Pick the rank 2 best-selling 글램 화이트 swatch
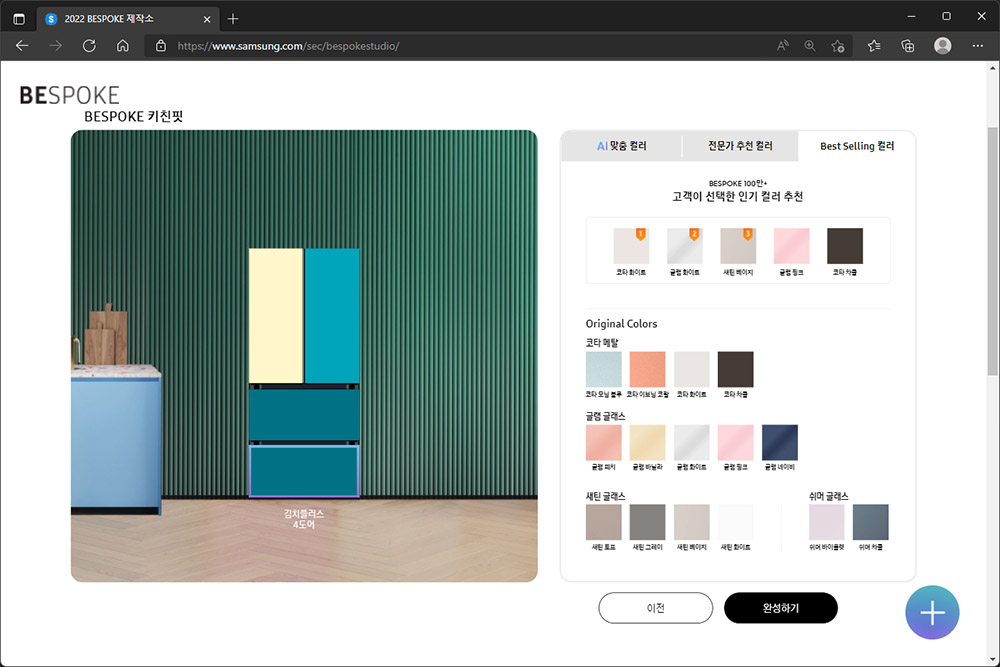The image size is (1000, 667). point(684,246)
